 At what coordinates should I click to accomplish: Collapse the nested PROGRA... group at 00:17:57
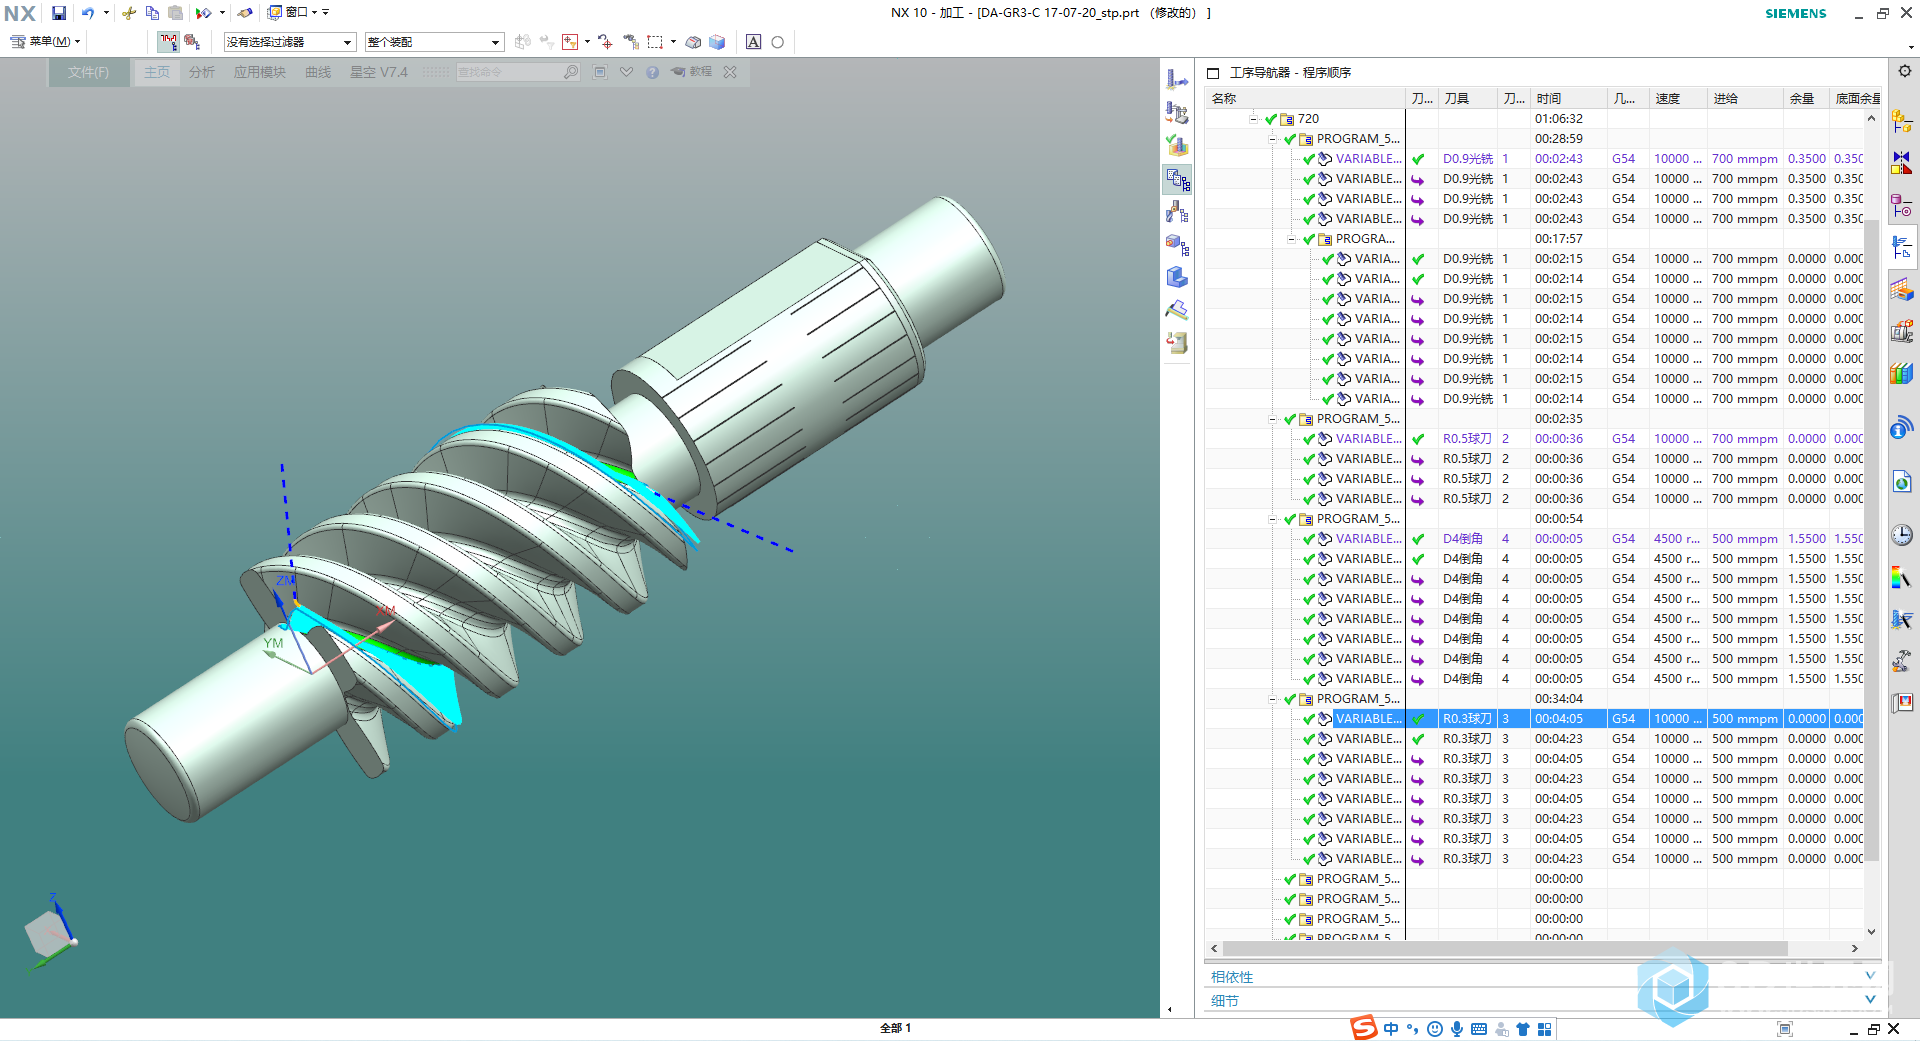[x=1292, y=239]
